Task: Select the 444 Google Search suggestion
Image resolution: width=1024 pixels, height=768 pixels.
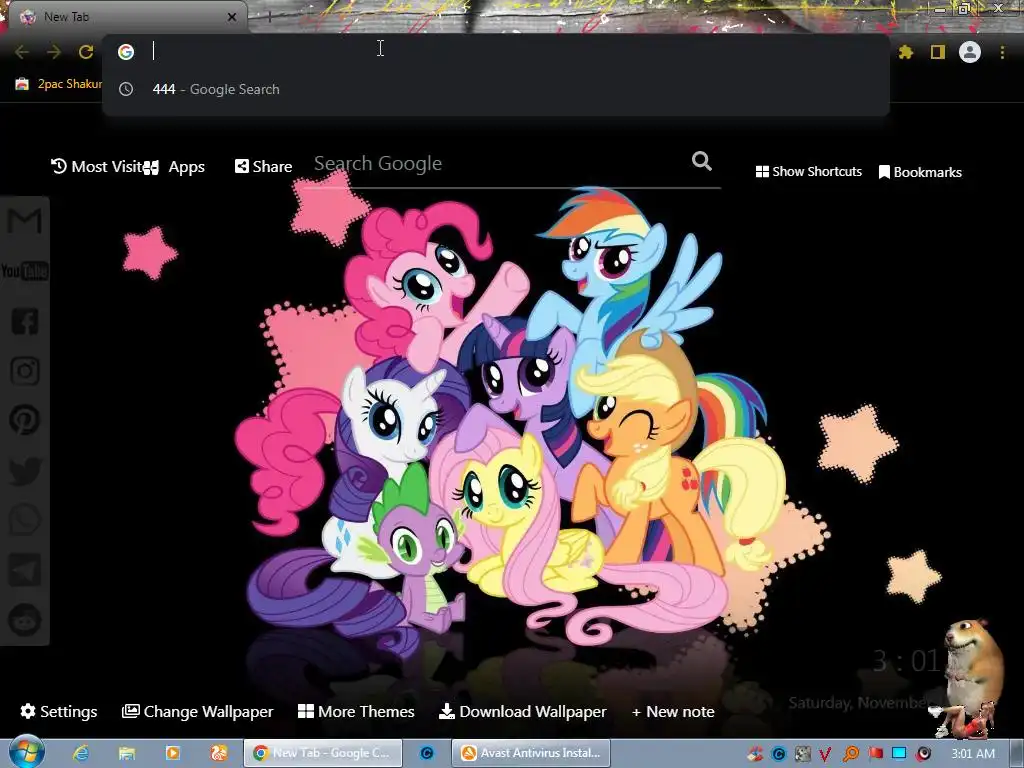Action: point(496,89)
